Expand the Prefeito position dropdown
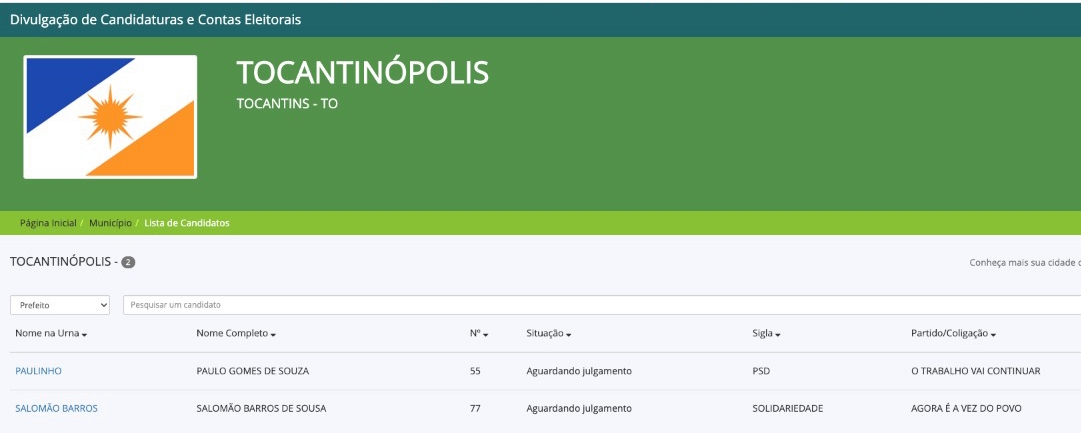Screen dimensions: 1081x433 [60, 305]
